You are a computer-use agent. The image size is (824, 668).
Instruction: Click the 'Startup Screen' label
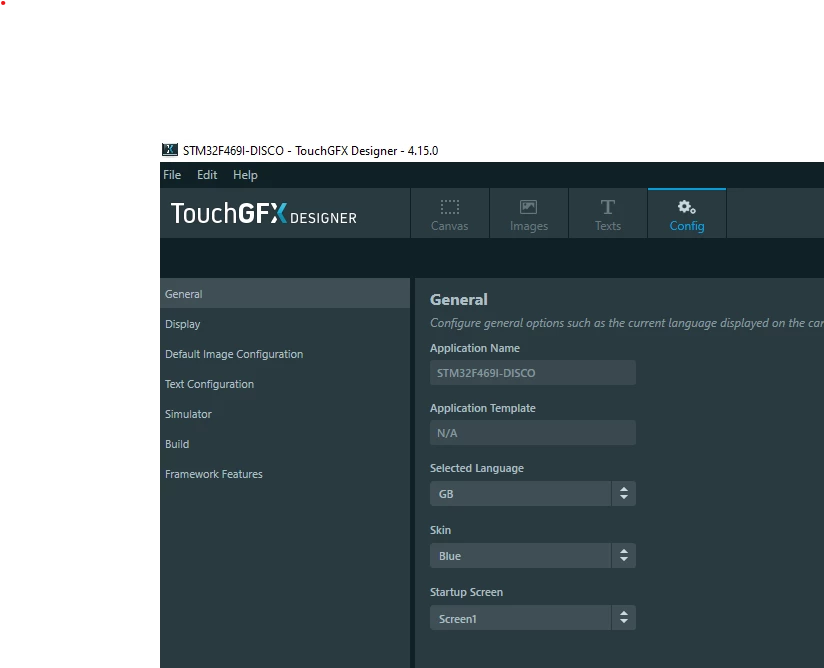[x=466, y=592]
